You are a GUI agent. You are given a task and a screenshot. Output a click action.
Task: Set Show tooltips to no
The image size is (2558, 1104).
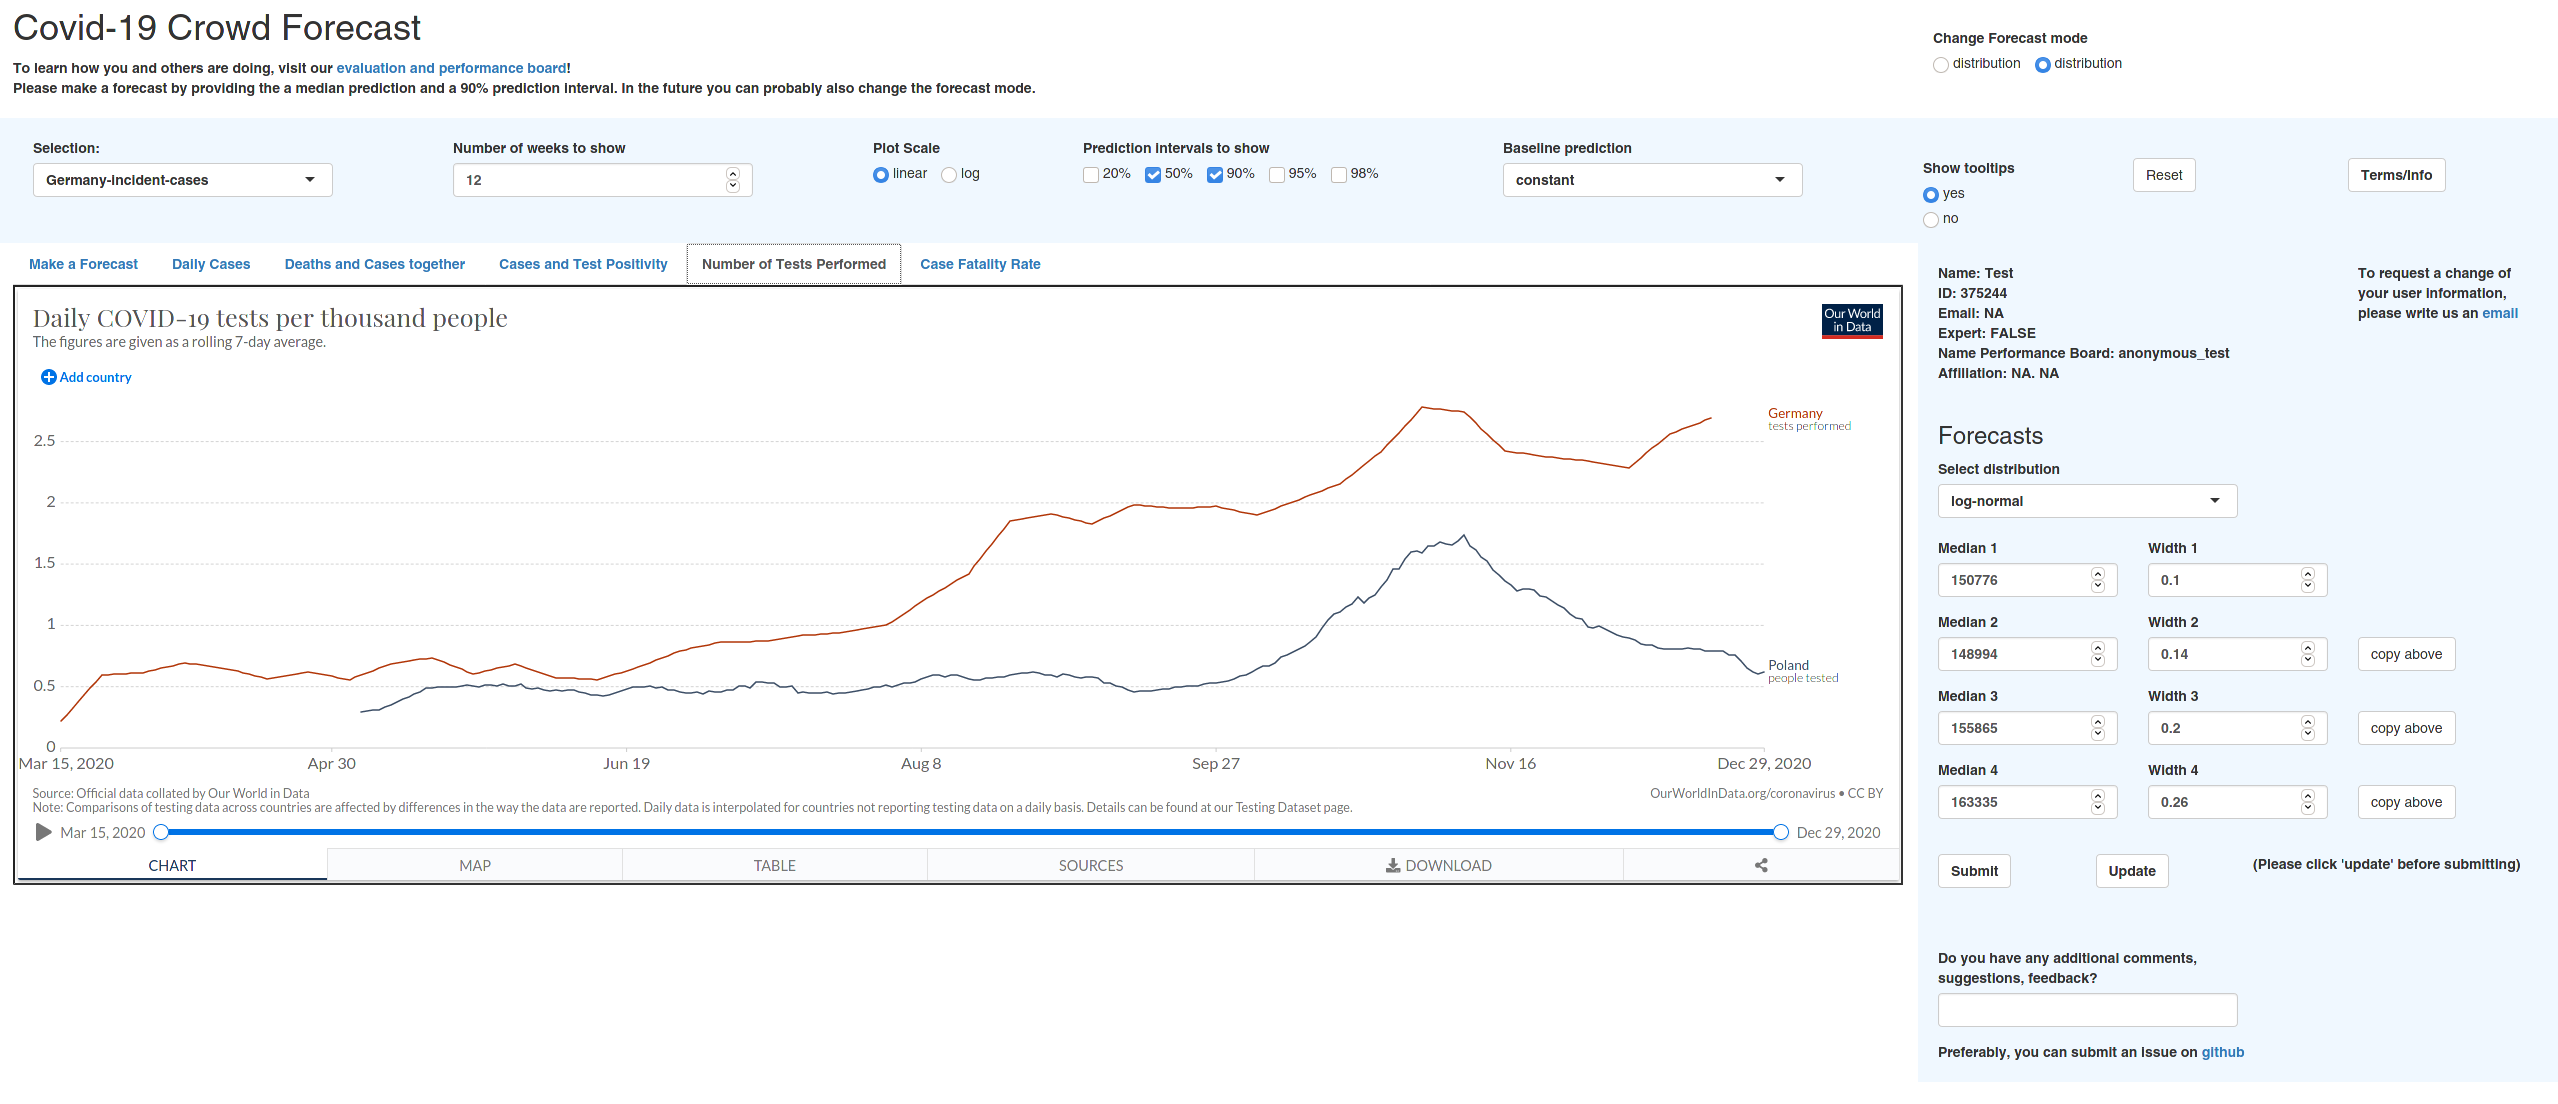pos(1931,220)
